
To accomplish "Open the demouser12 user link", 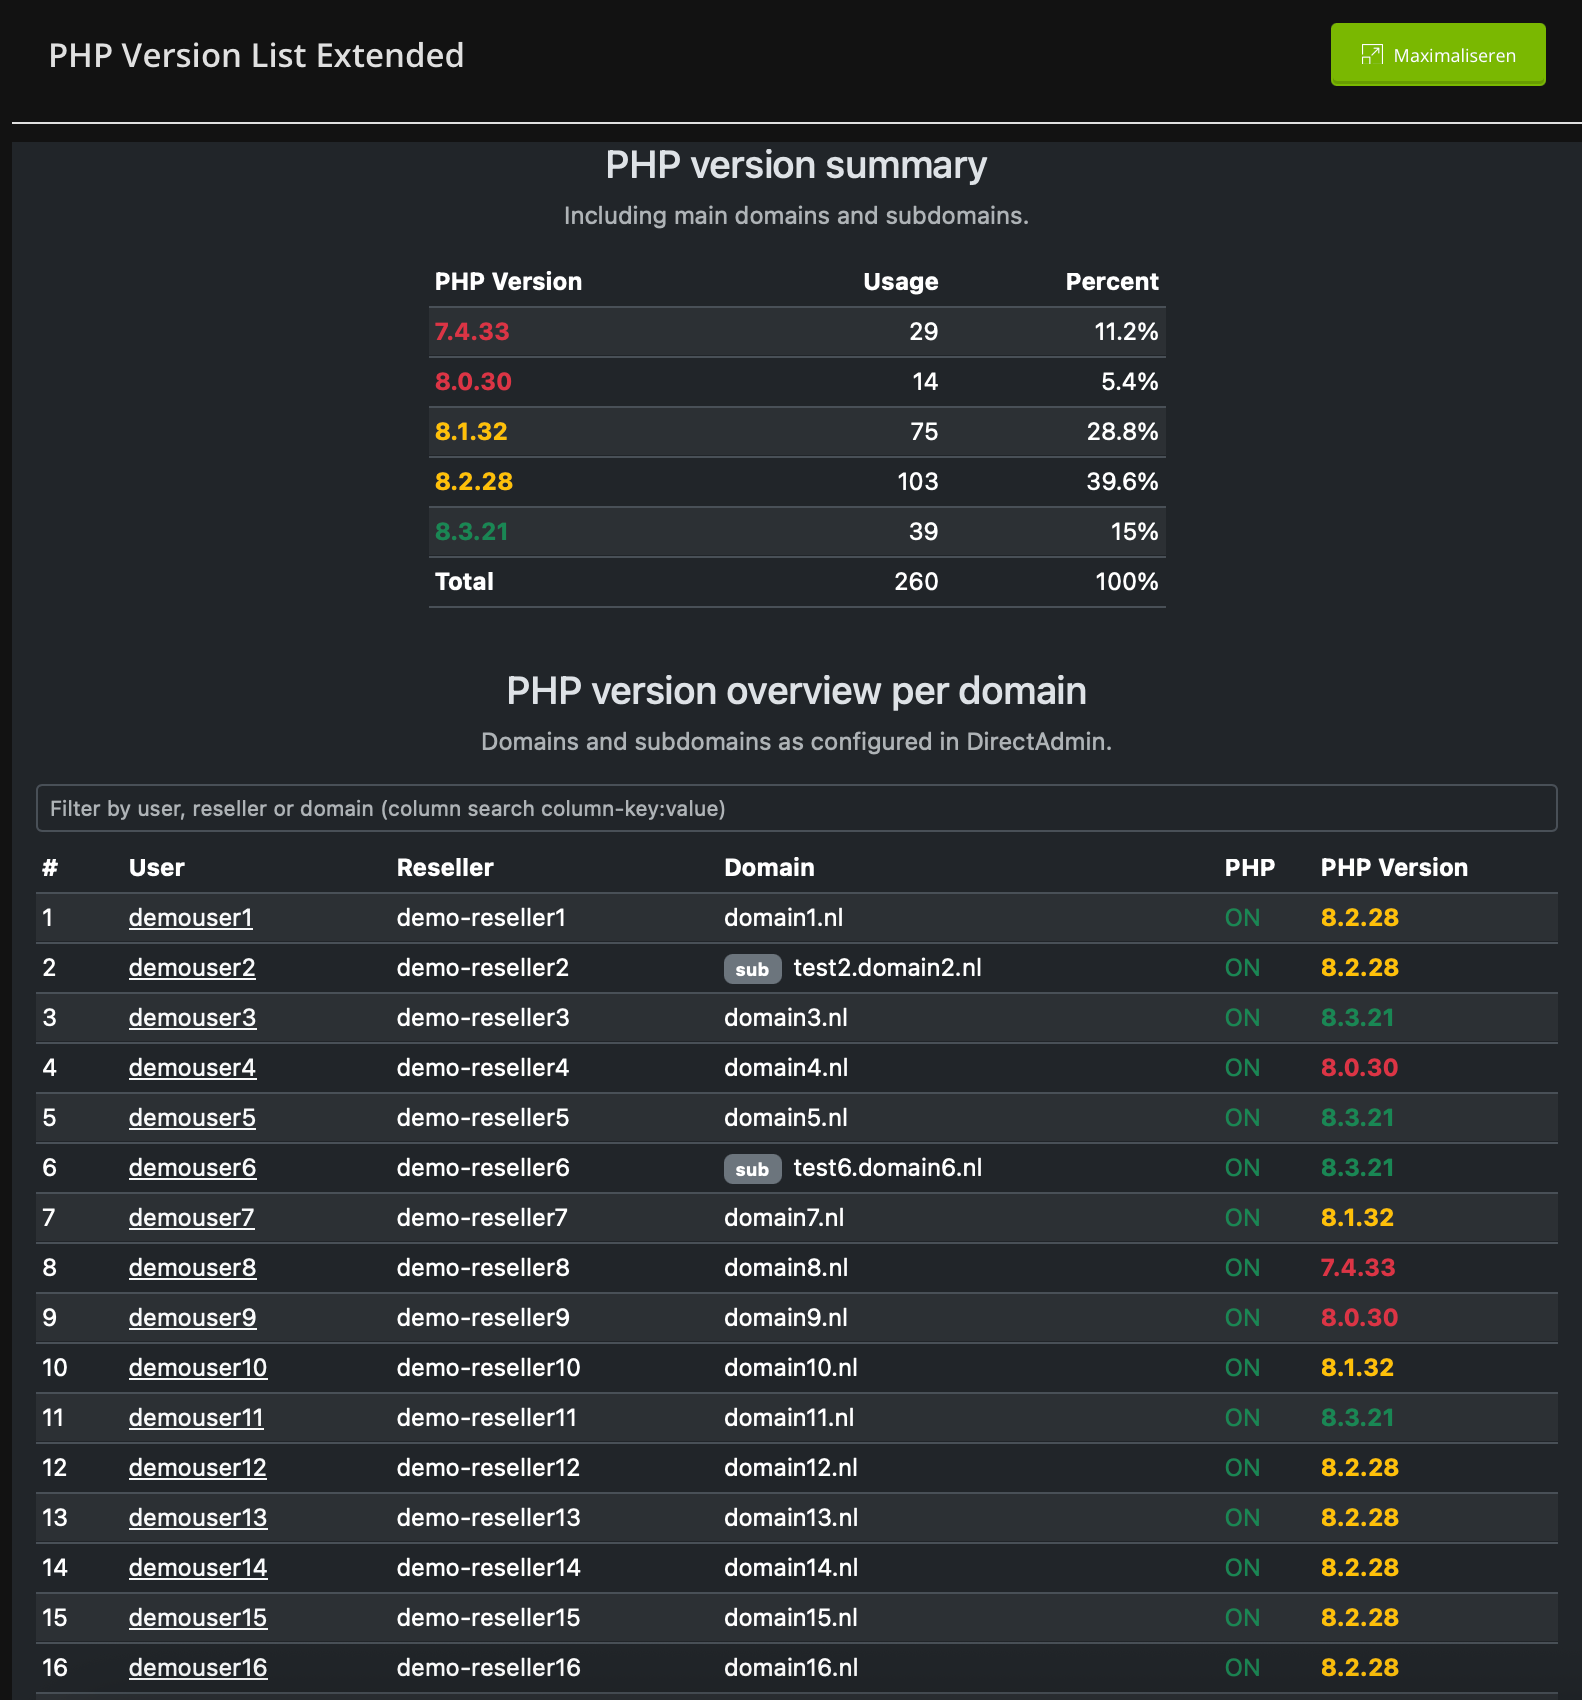I will [x=197, y=1467].
